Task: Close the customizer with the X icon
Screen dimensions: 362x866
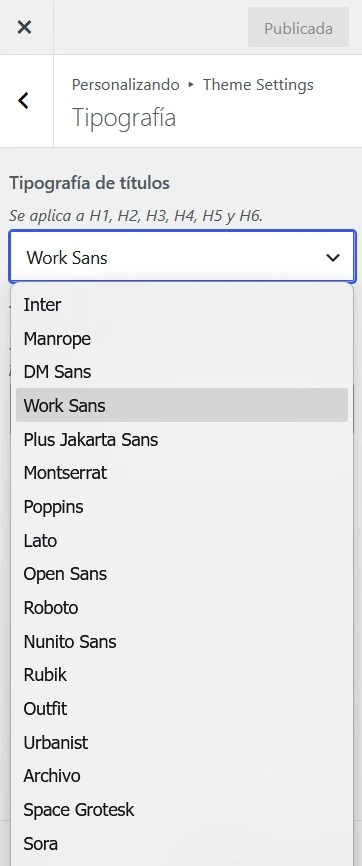Action: click(x=24, y=27)
